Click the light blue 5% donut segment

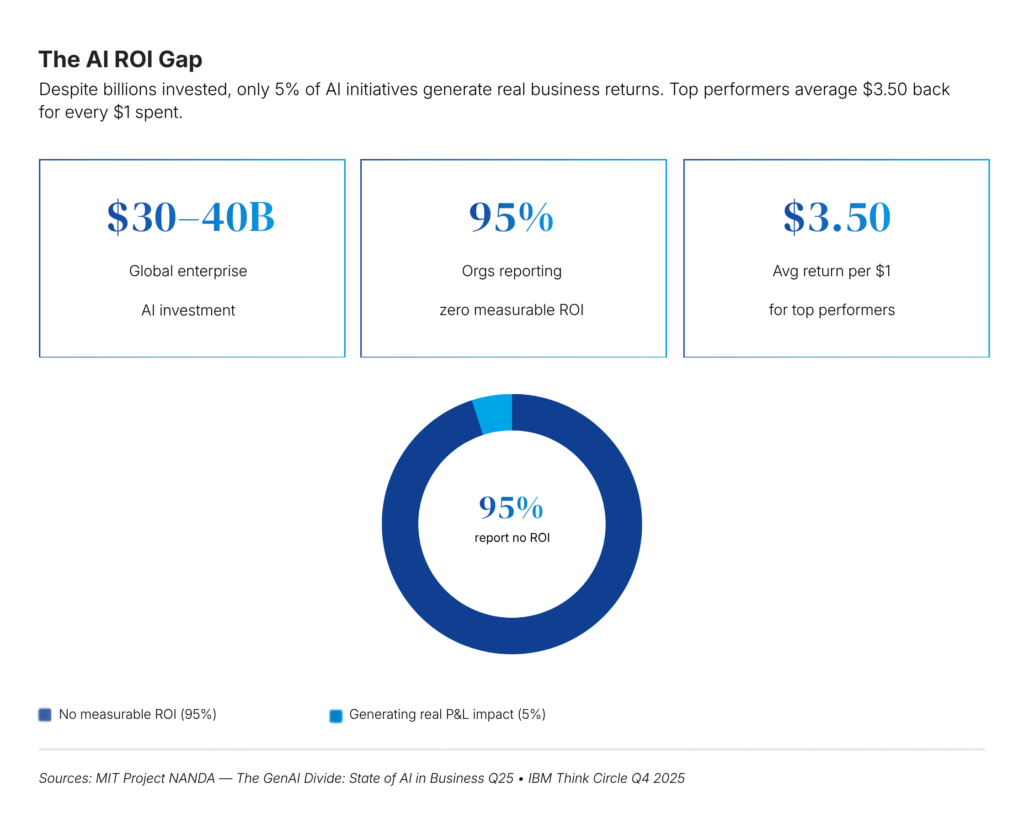494,413
